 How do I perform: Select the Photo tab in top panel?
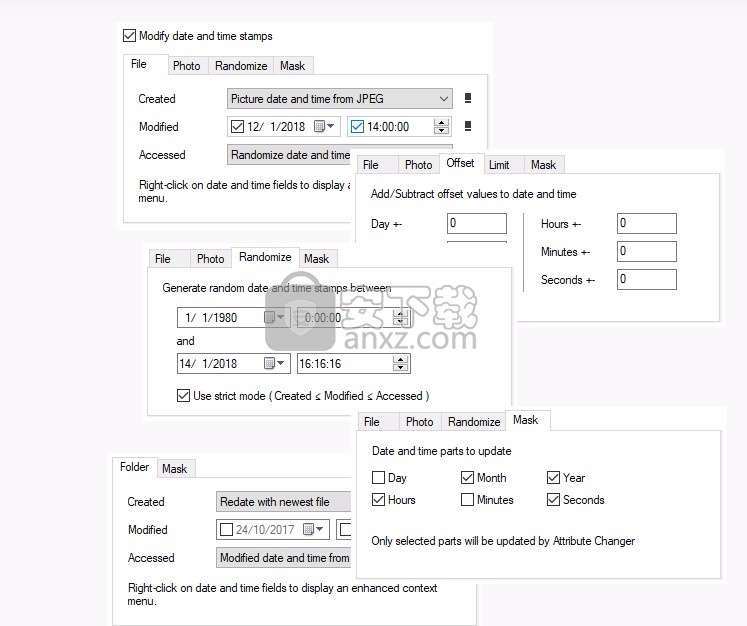tap(186, 66)
